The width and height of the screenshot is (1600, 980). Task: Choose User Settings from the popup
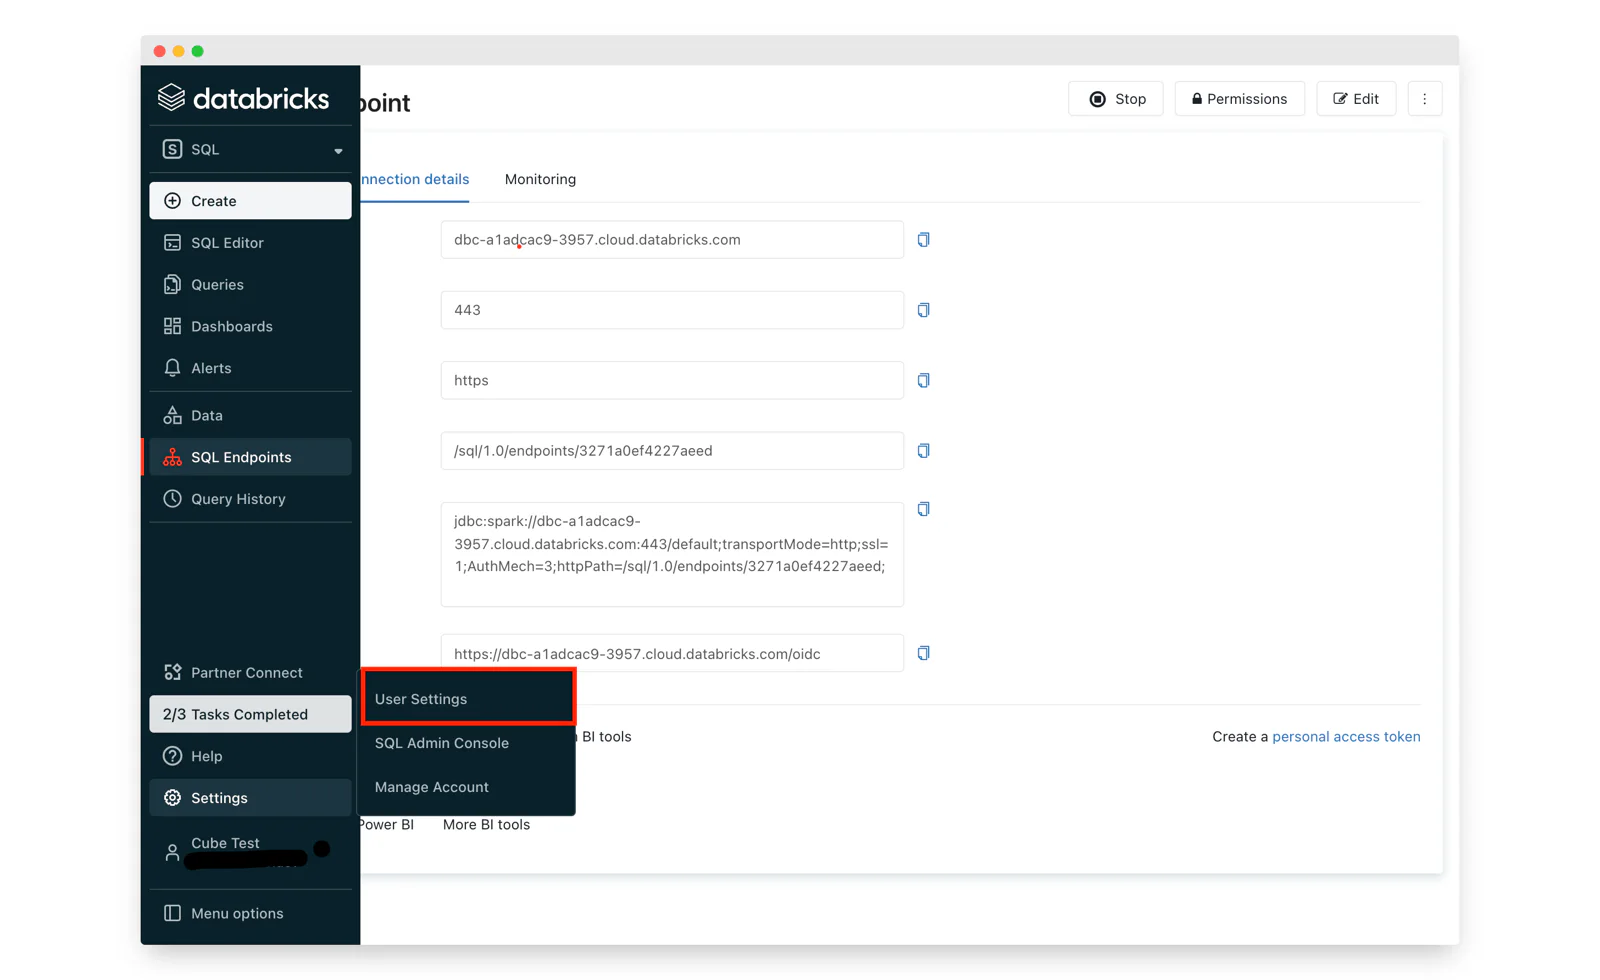tap(468, 698)
